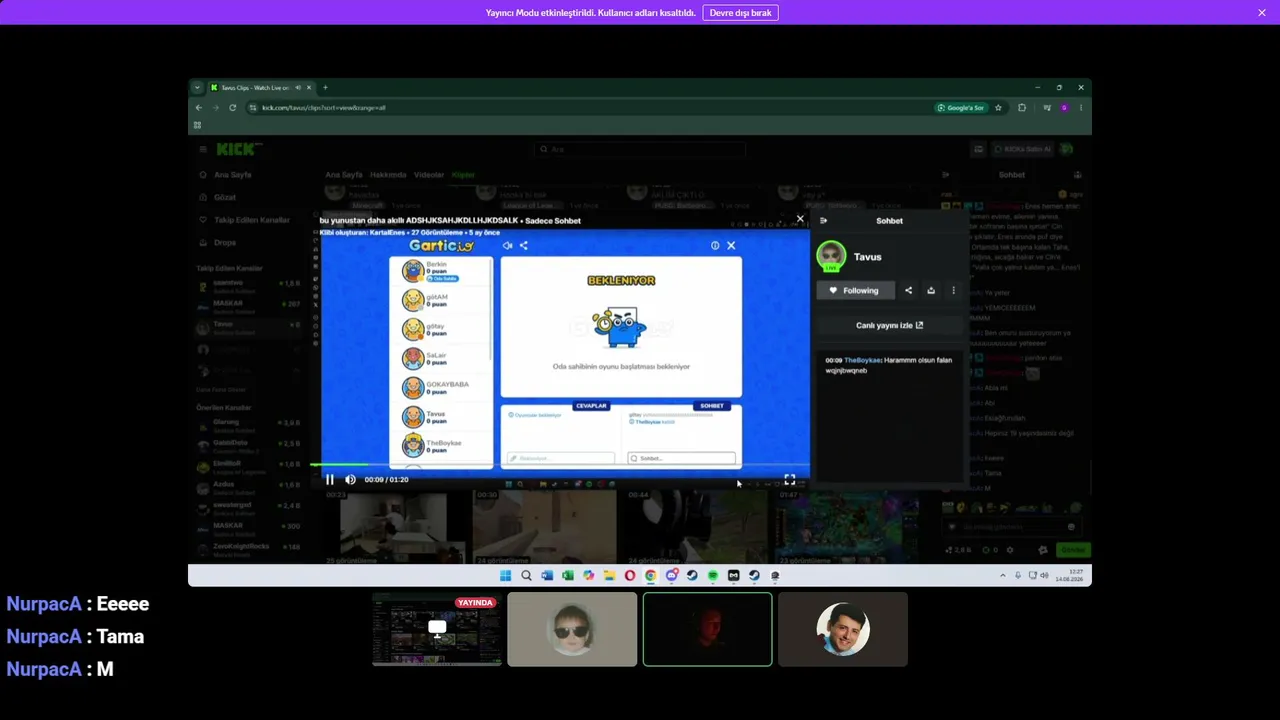The width and height of the screenshot is (1280, 720).
Task: Open the 00:23 clip thumbnail
Action: [x=395, y=526]
